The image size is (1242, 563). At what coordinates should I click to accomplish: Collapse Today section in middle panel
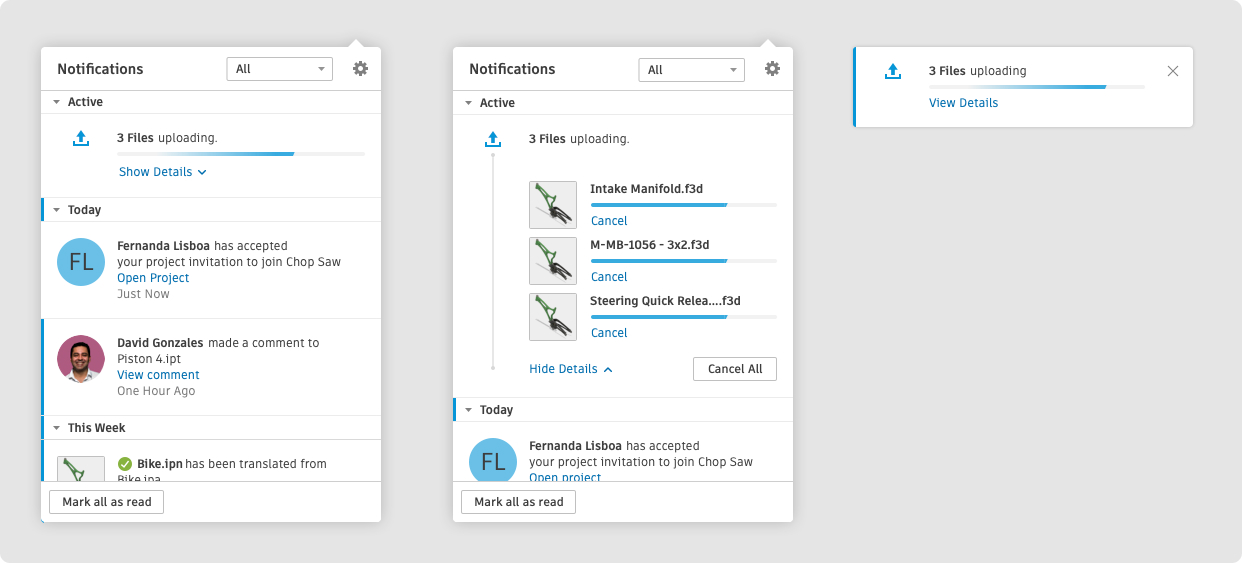coord(469,410)
